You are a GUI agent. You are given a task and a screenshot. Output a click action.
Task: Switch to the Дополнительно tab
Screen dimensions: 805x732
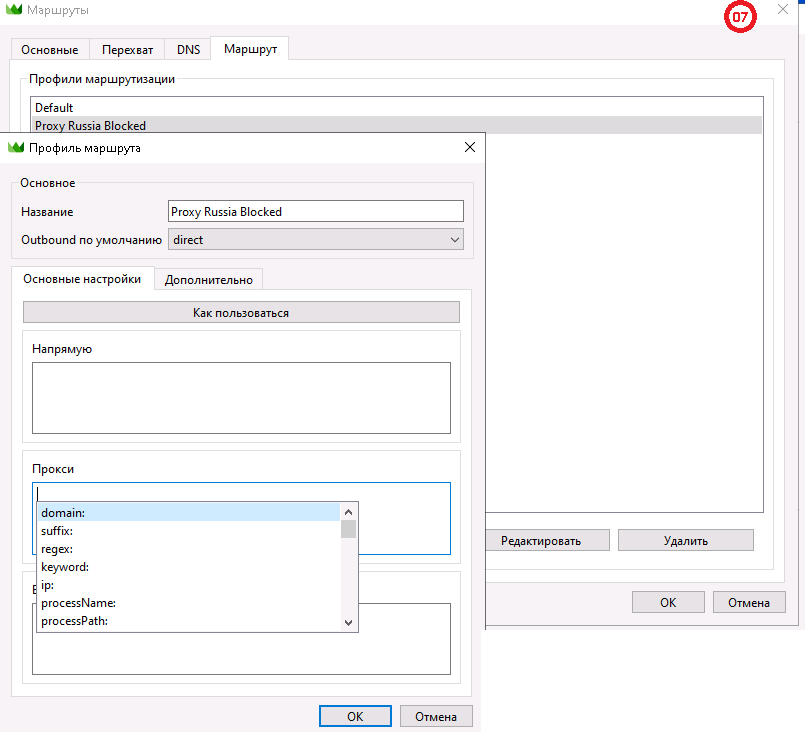[x=208, y=280]
